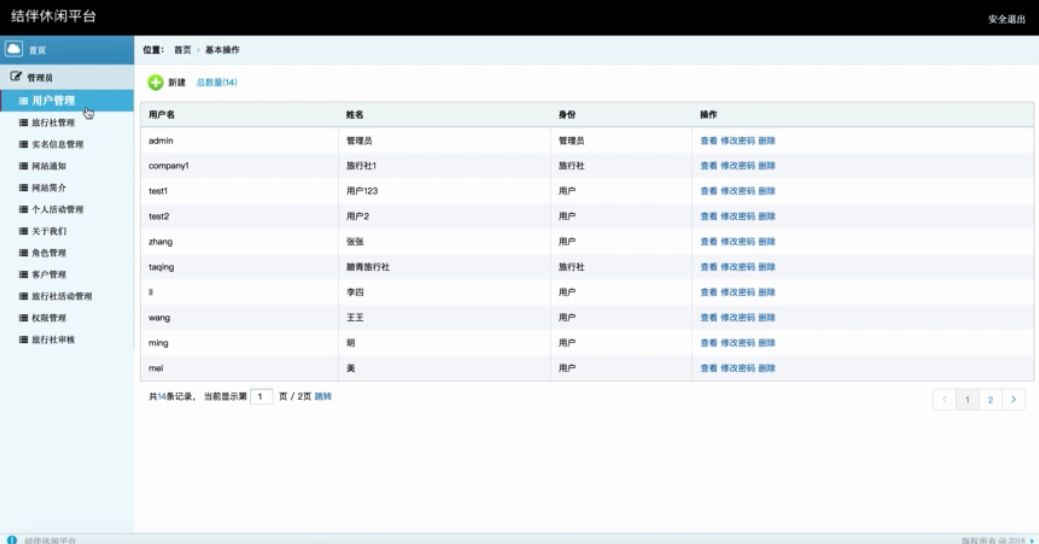Click 查看 for user 李四
Viewport: 1039px width, 544px height.
tap(708, 292)
